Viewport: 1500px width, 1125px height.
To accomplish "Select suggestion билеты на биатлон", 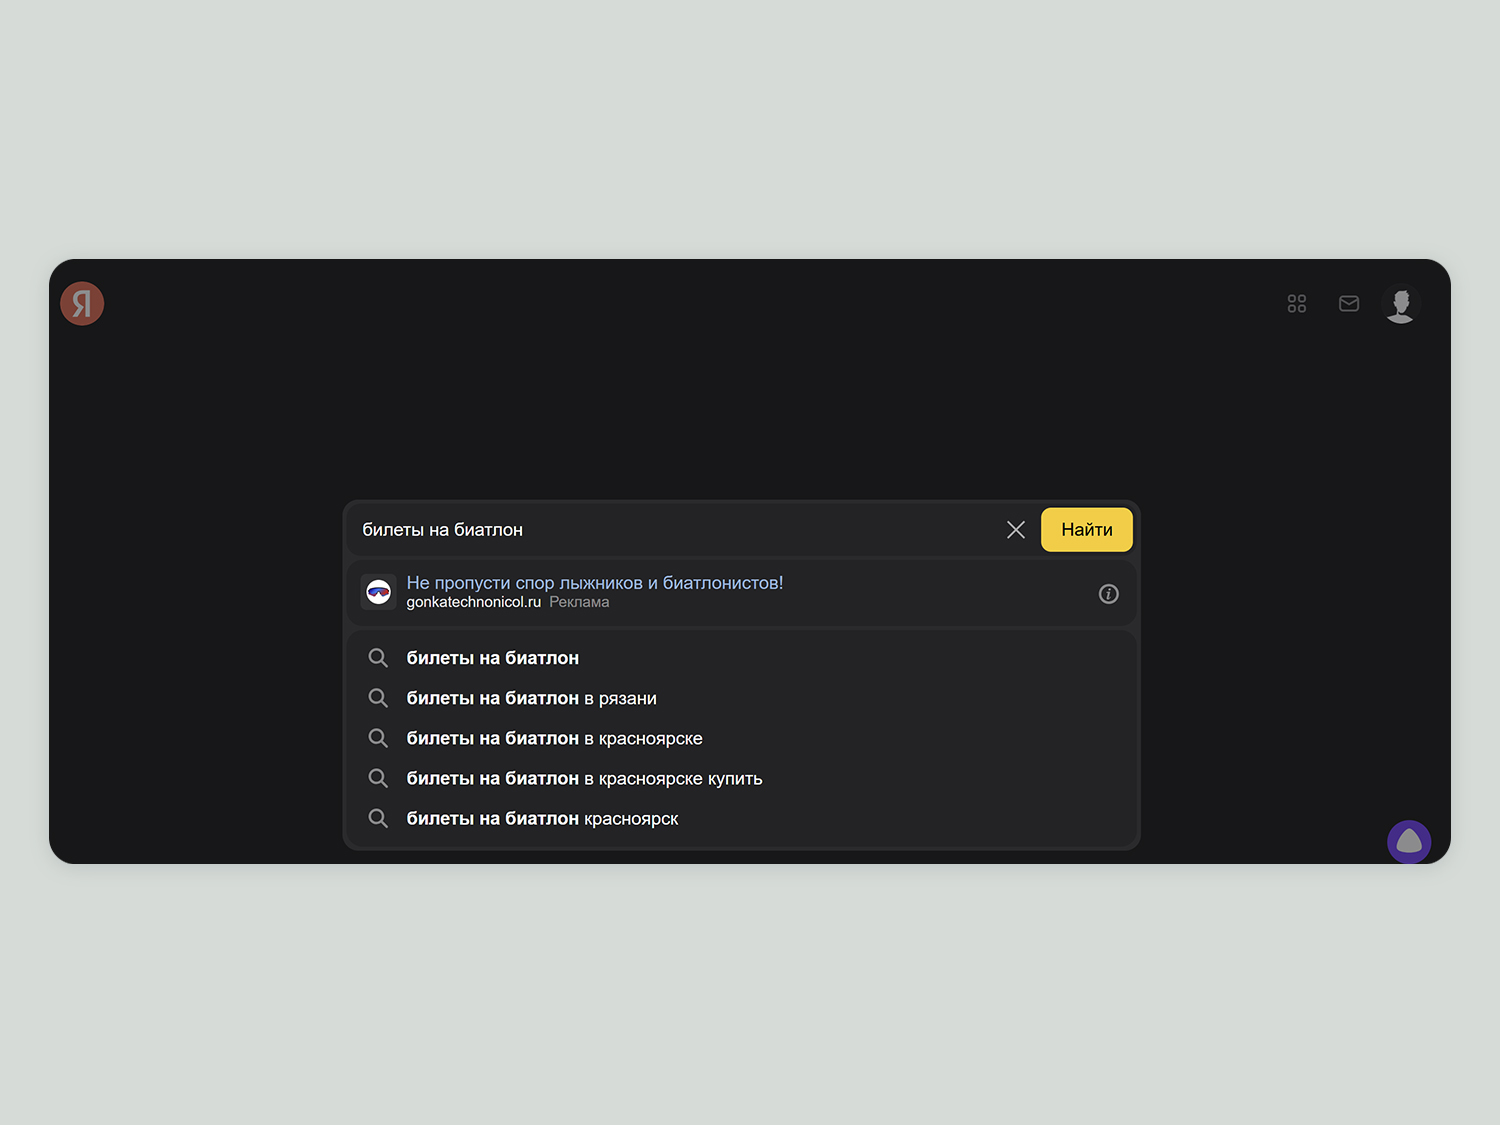I will (x=741, y=658).
